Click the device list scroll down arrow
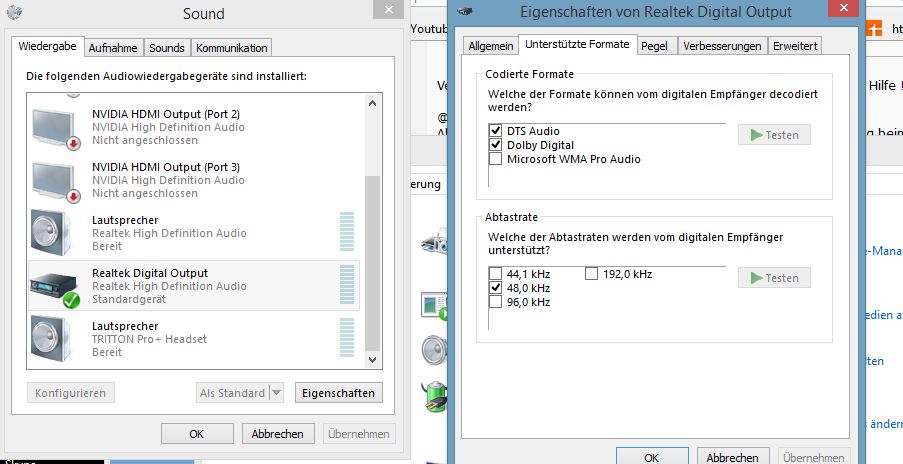The image size is (903, 464). click(x=372, y=360)
